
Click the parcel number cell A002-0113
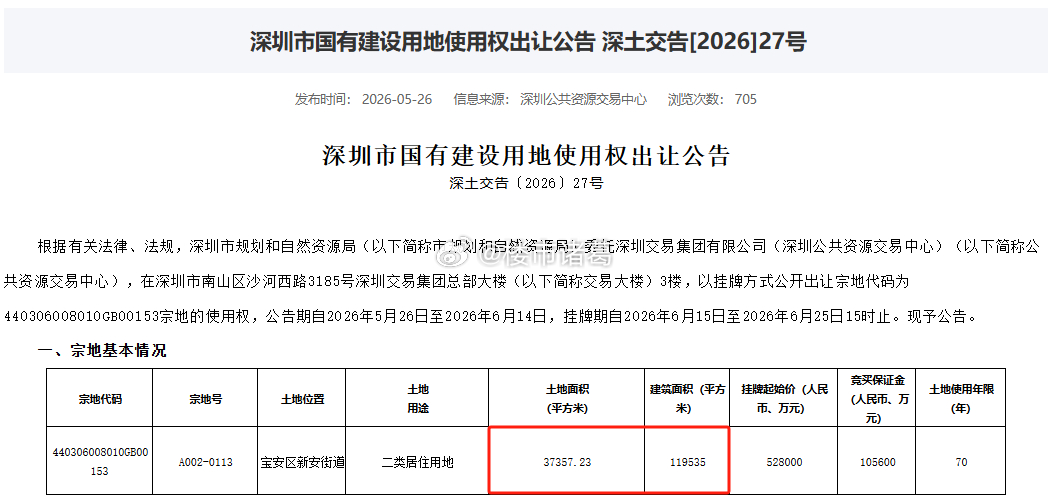205,462
